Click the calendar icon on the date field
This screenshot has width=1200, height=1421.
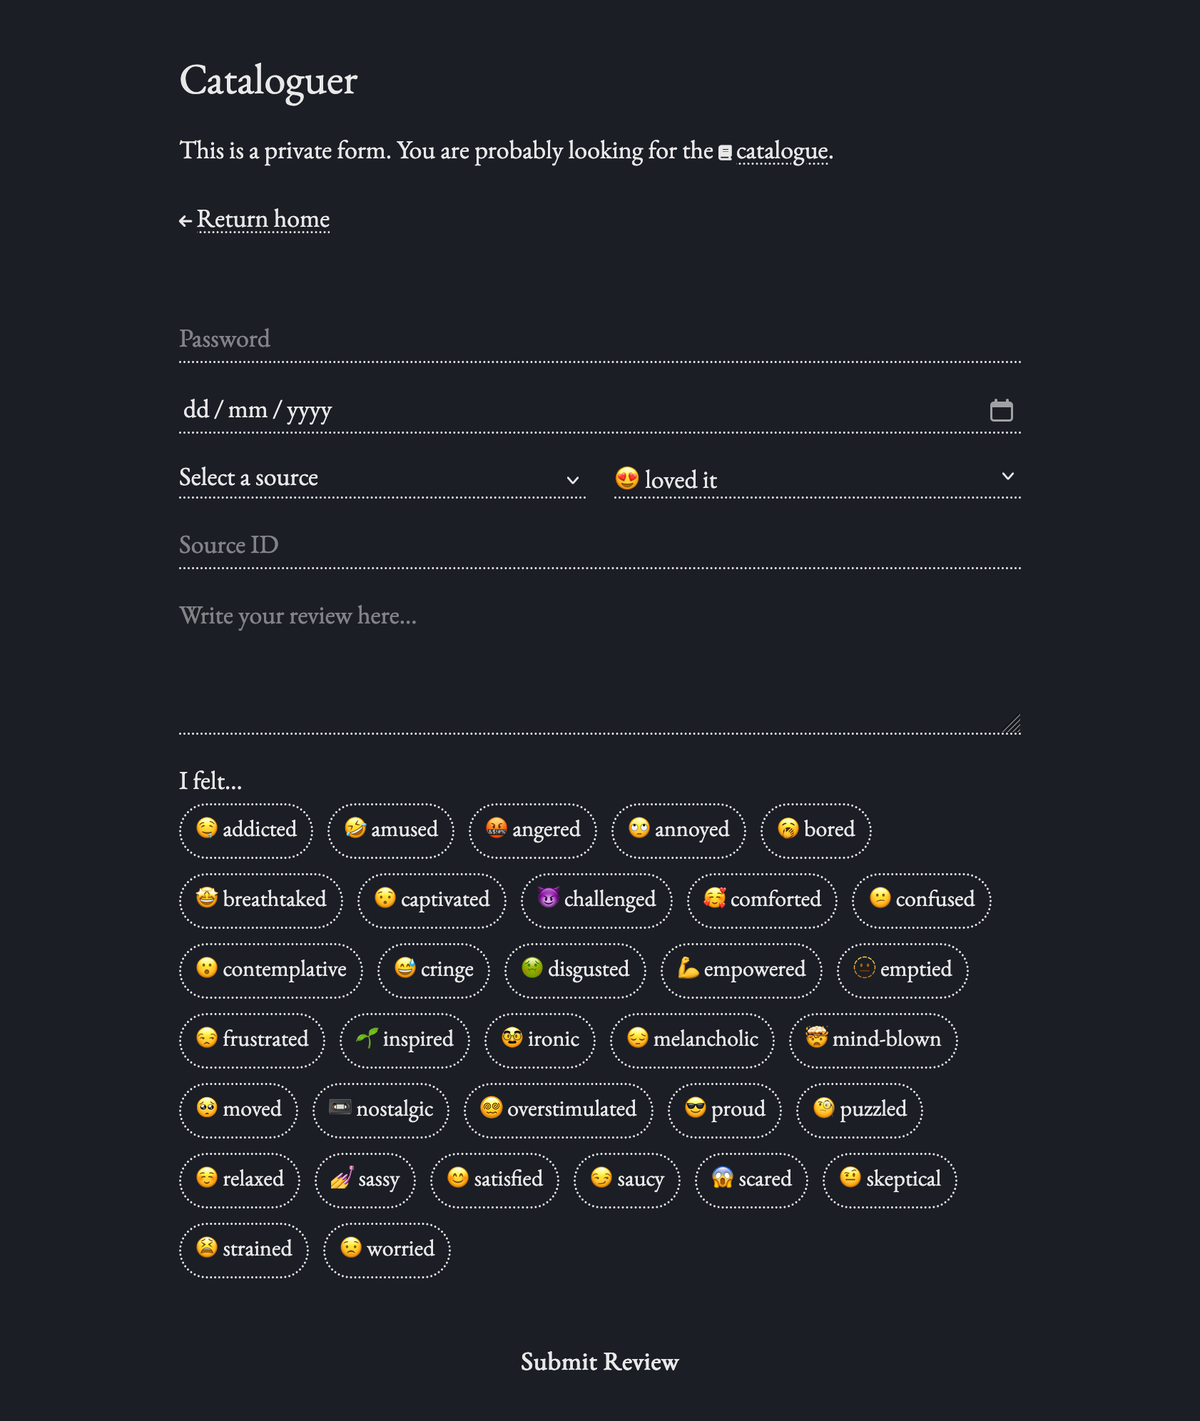click(1002, 409)
